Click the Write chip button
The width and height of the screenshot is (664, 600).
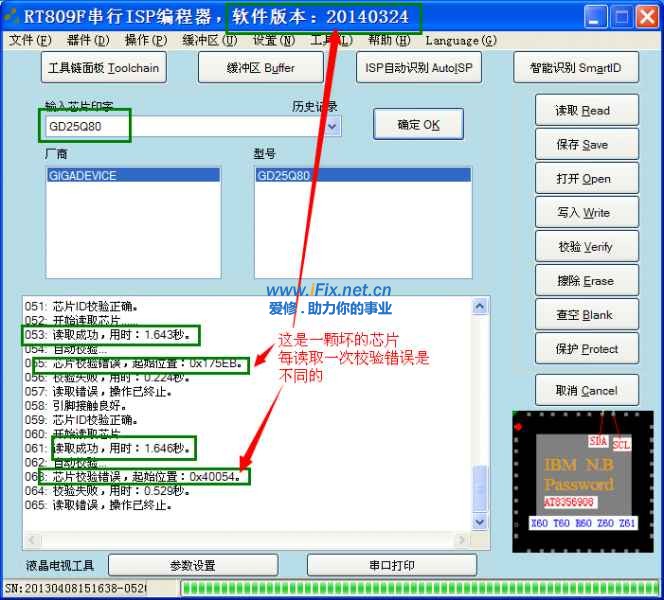point(583,213)
